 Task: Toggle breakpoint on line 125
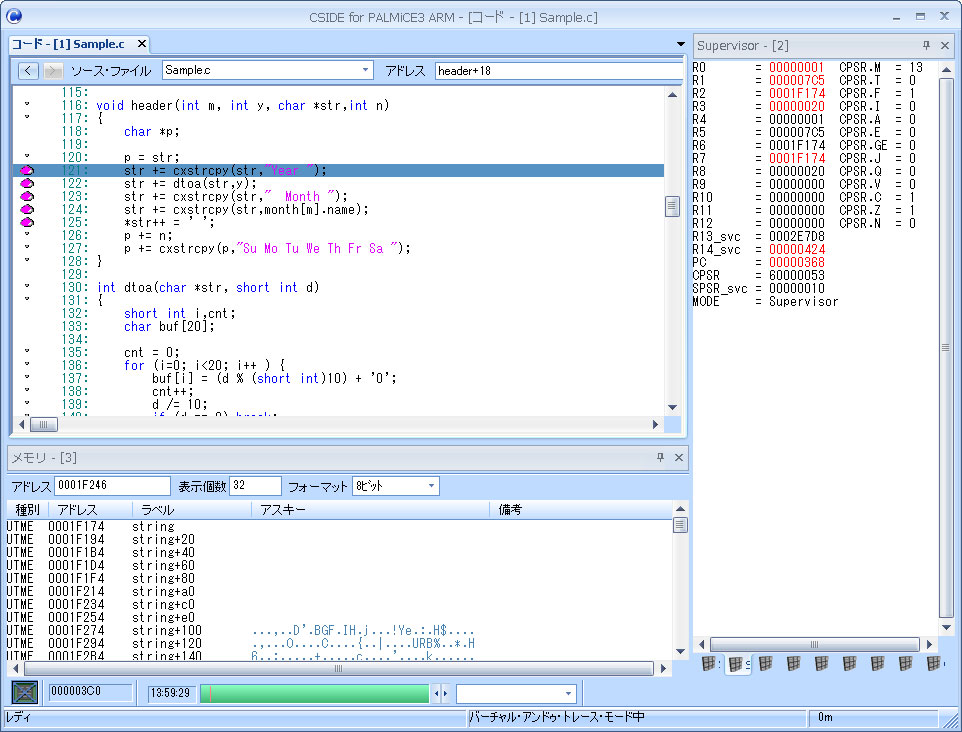pyautogui.click(x=27, y=222)
